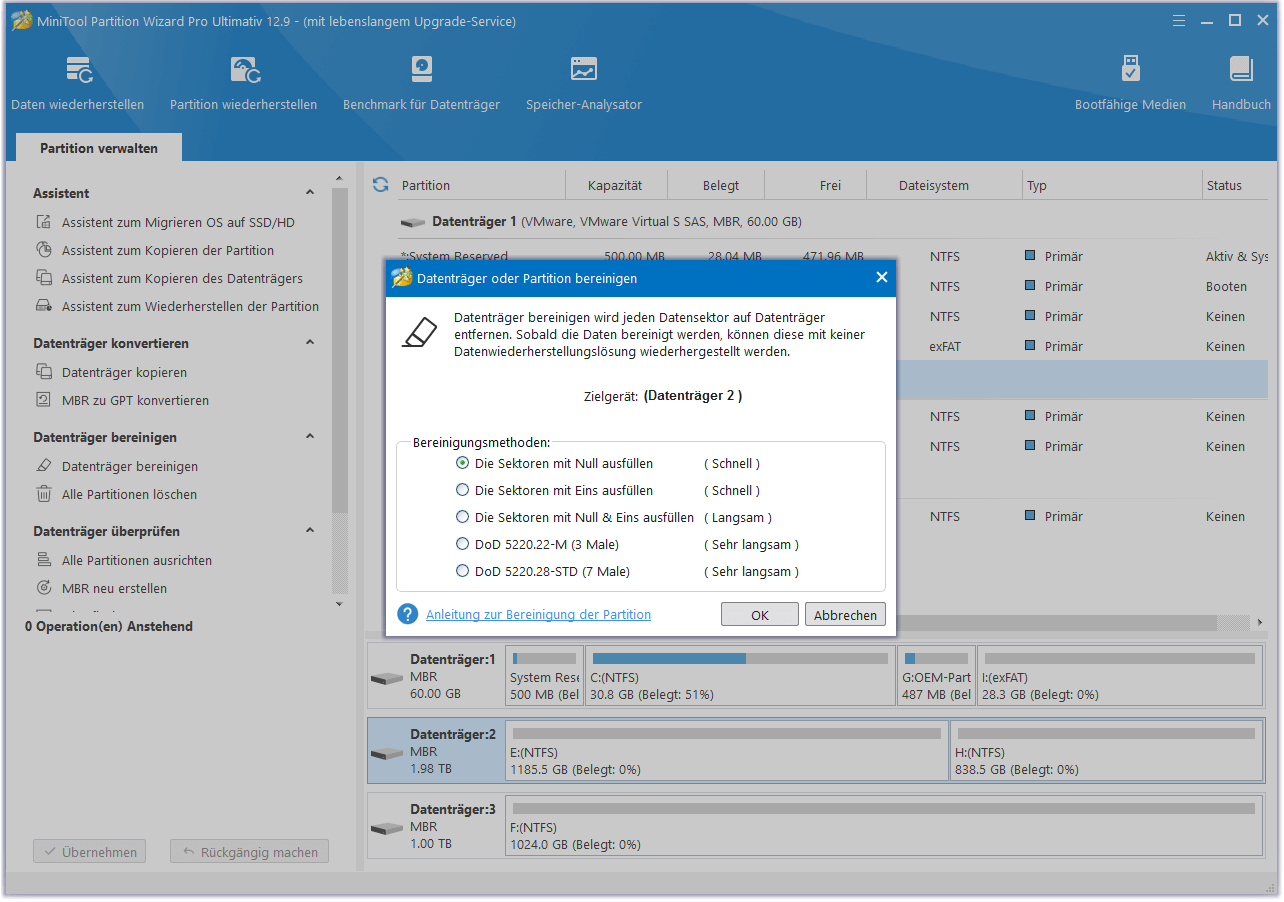This screenshot has height=902, width=1284.
Task: Open Partition wiederherstellen tool
Action: pos(243,84)
